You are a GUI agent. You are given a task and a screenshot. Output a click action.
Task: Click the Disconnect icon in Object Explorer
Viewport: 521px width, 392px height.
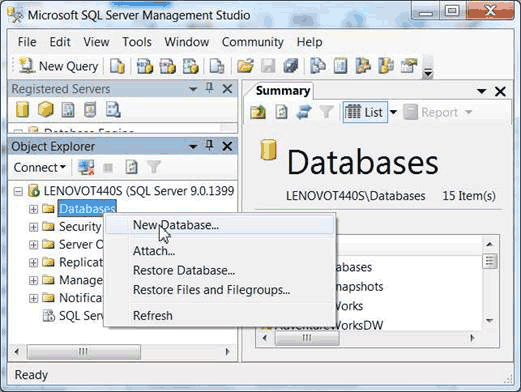pos(86,167)
